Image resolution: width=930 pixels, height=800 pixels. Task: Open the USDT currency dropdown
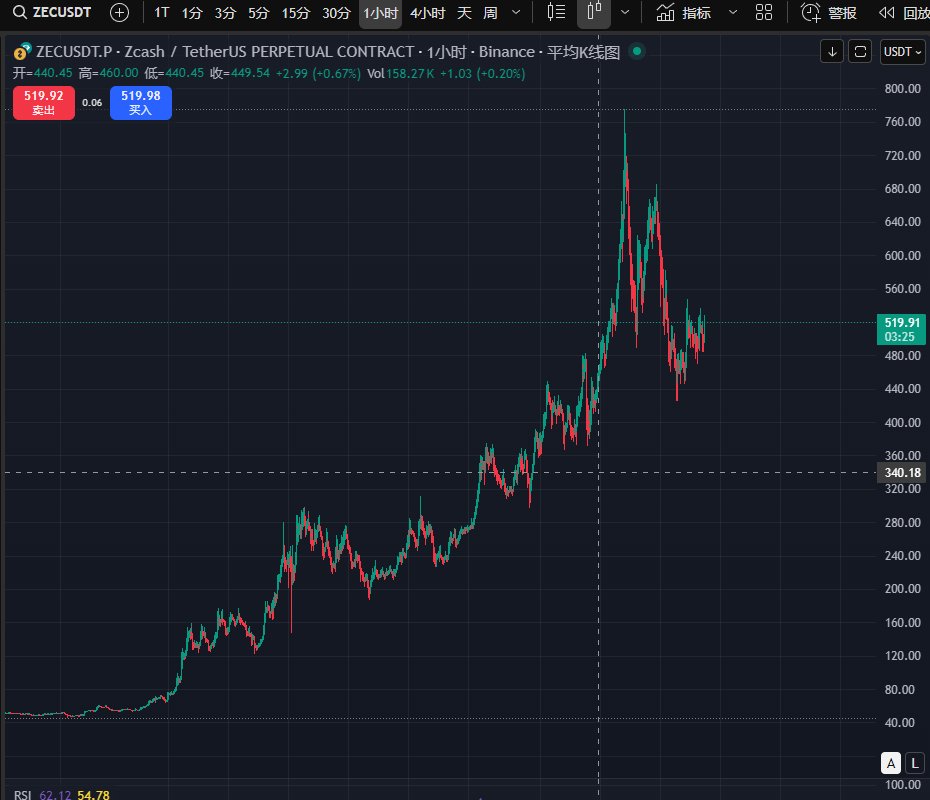point(902,52)
